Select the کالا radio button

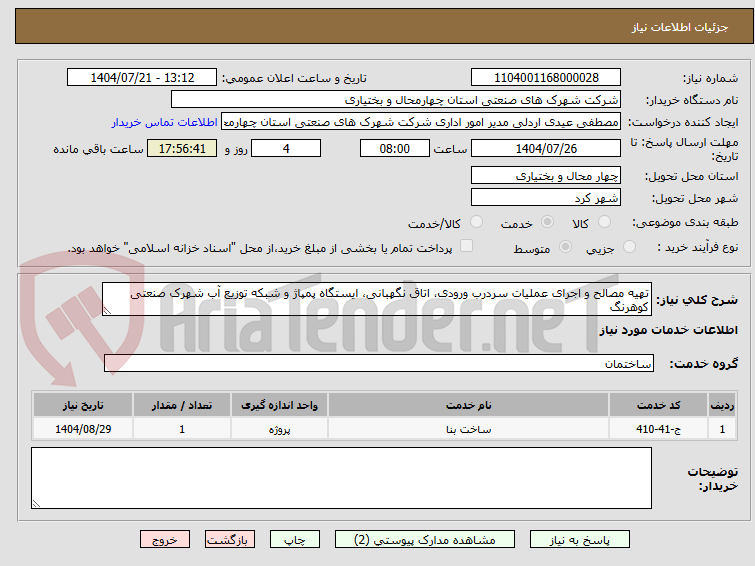[604, 222]
